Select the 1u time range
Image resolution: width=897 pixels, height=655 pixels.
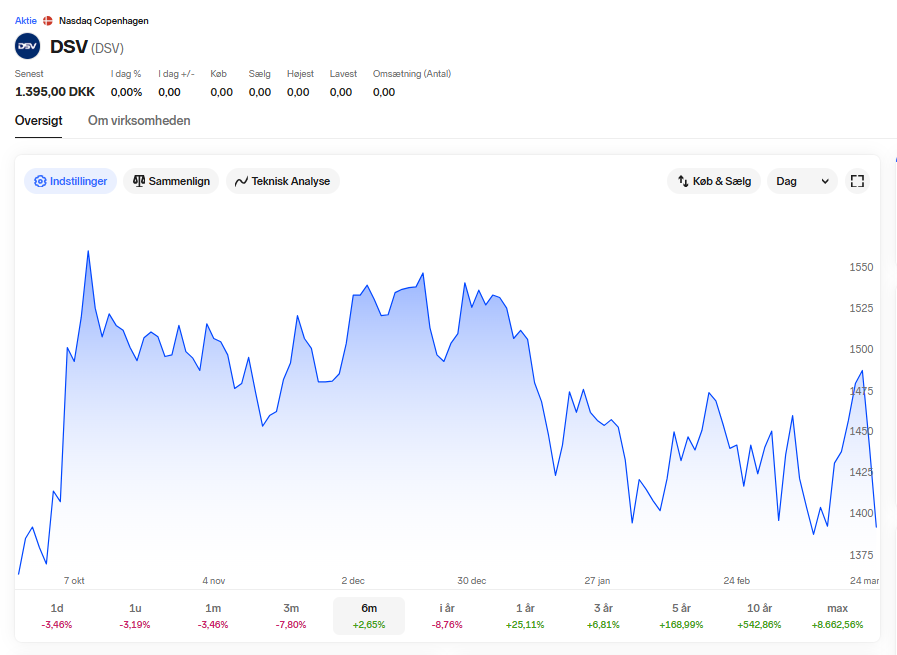click(x=135, y=616)
